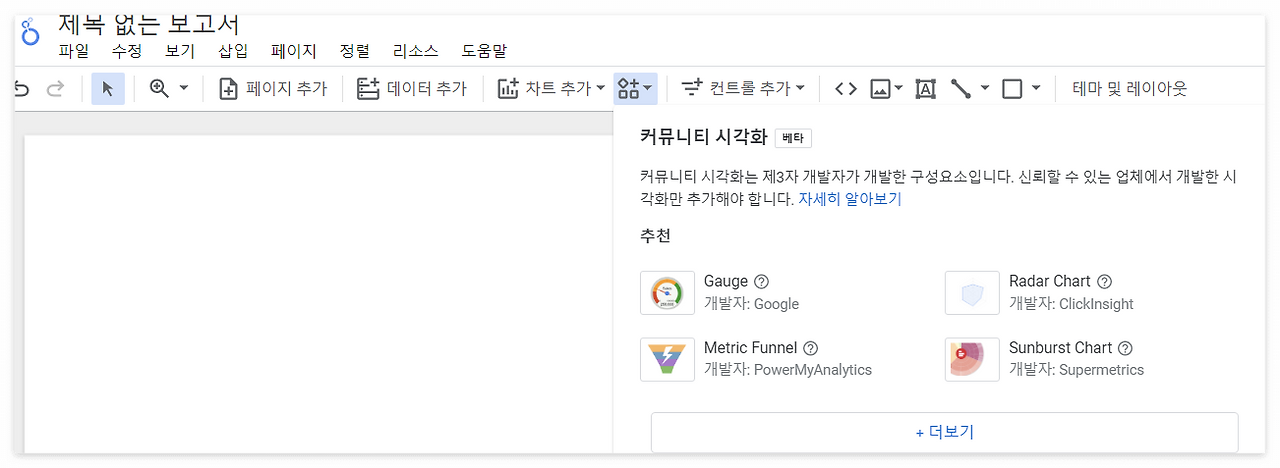Click the Metric Funnel name label
1280x468 pixels.
pyautogui.click(x=751, y=348)
